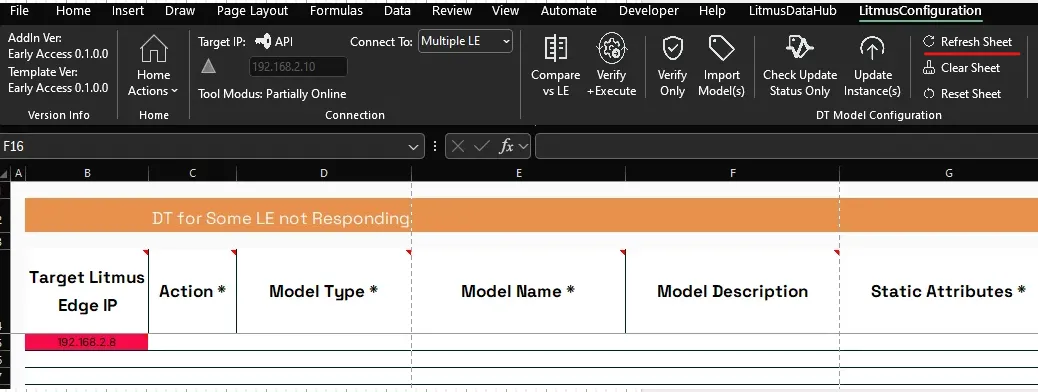
Task: Click Update Instance(s) upload arrow icon
Action: (872, 48)
